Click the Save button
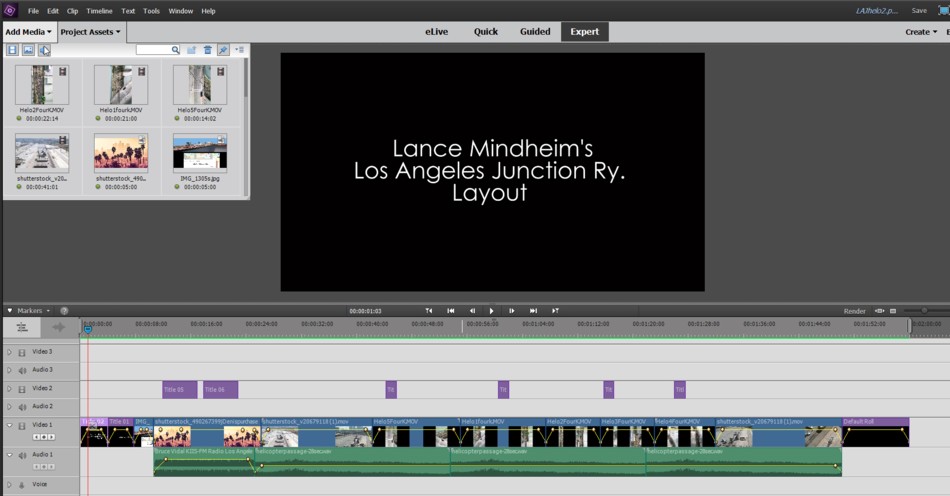The height and width of the screenshot is (496, 950). coord(919,10)
